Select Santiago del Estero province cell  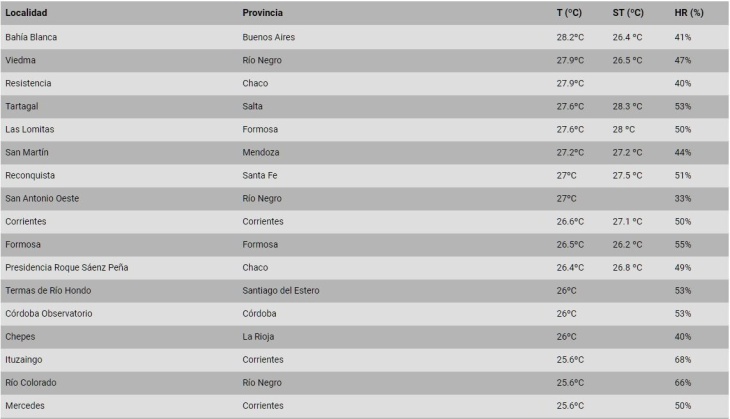pyautogui.click(x=281, y=291)
